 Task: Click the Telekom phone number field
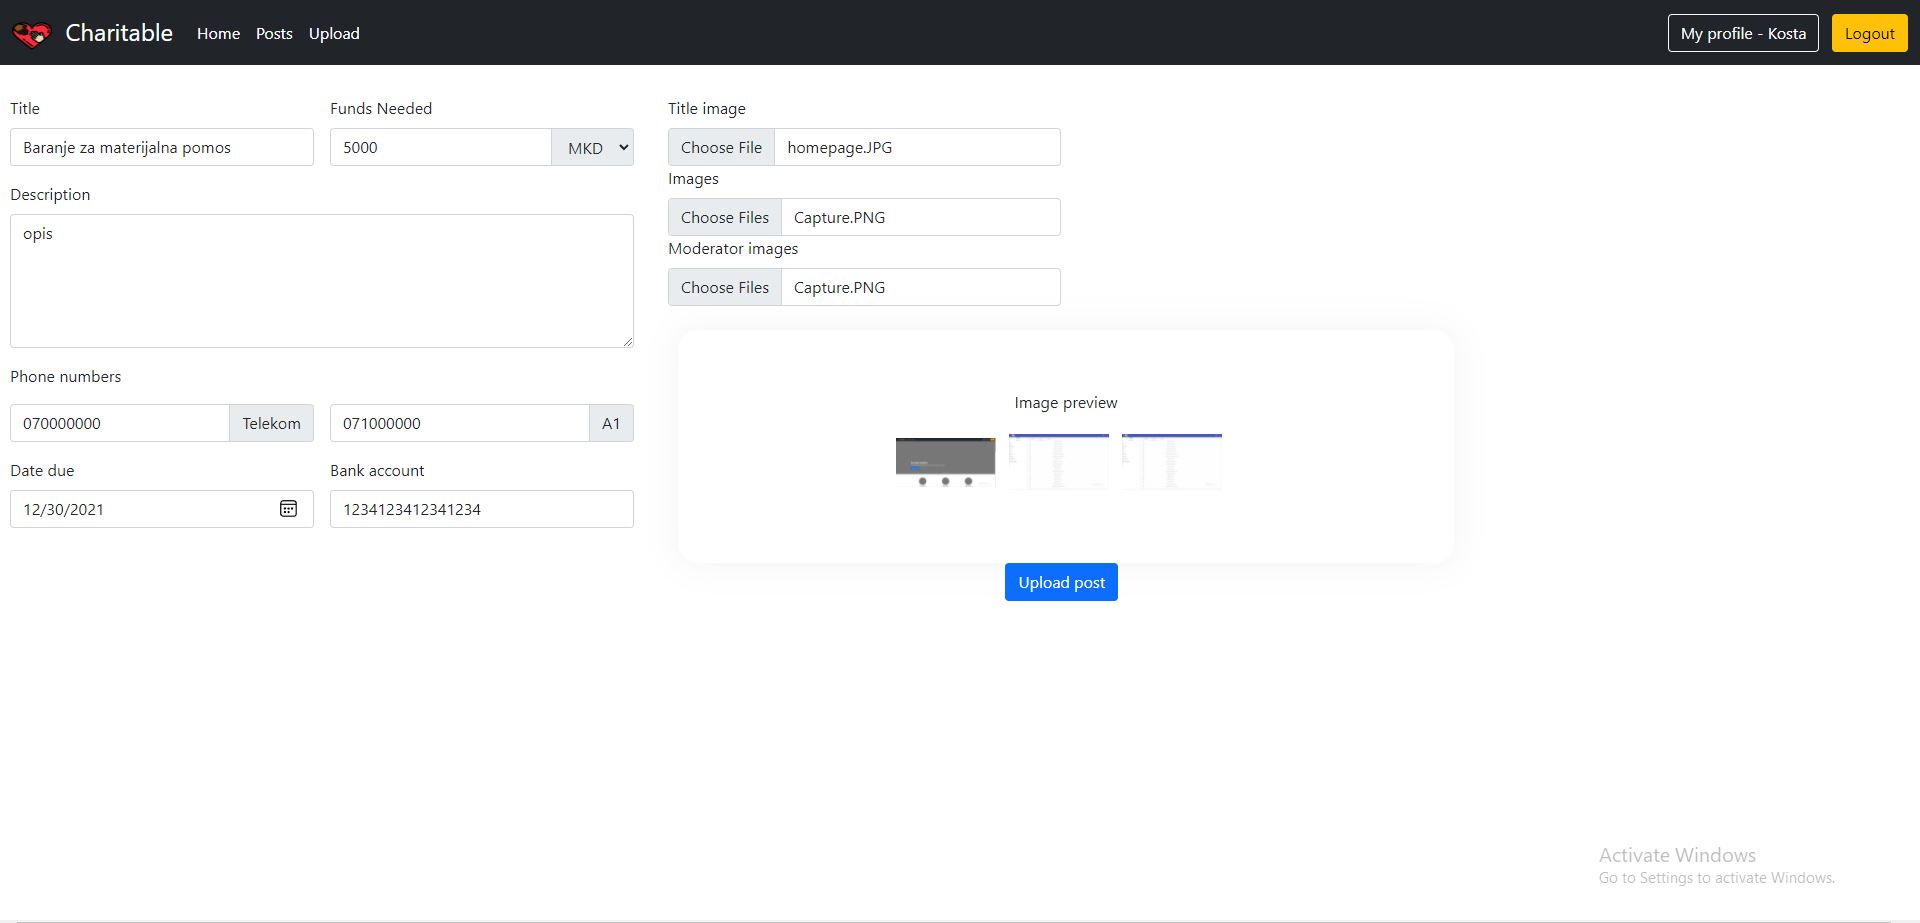pos(120,424)
